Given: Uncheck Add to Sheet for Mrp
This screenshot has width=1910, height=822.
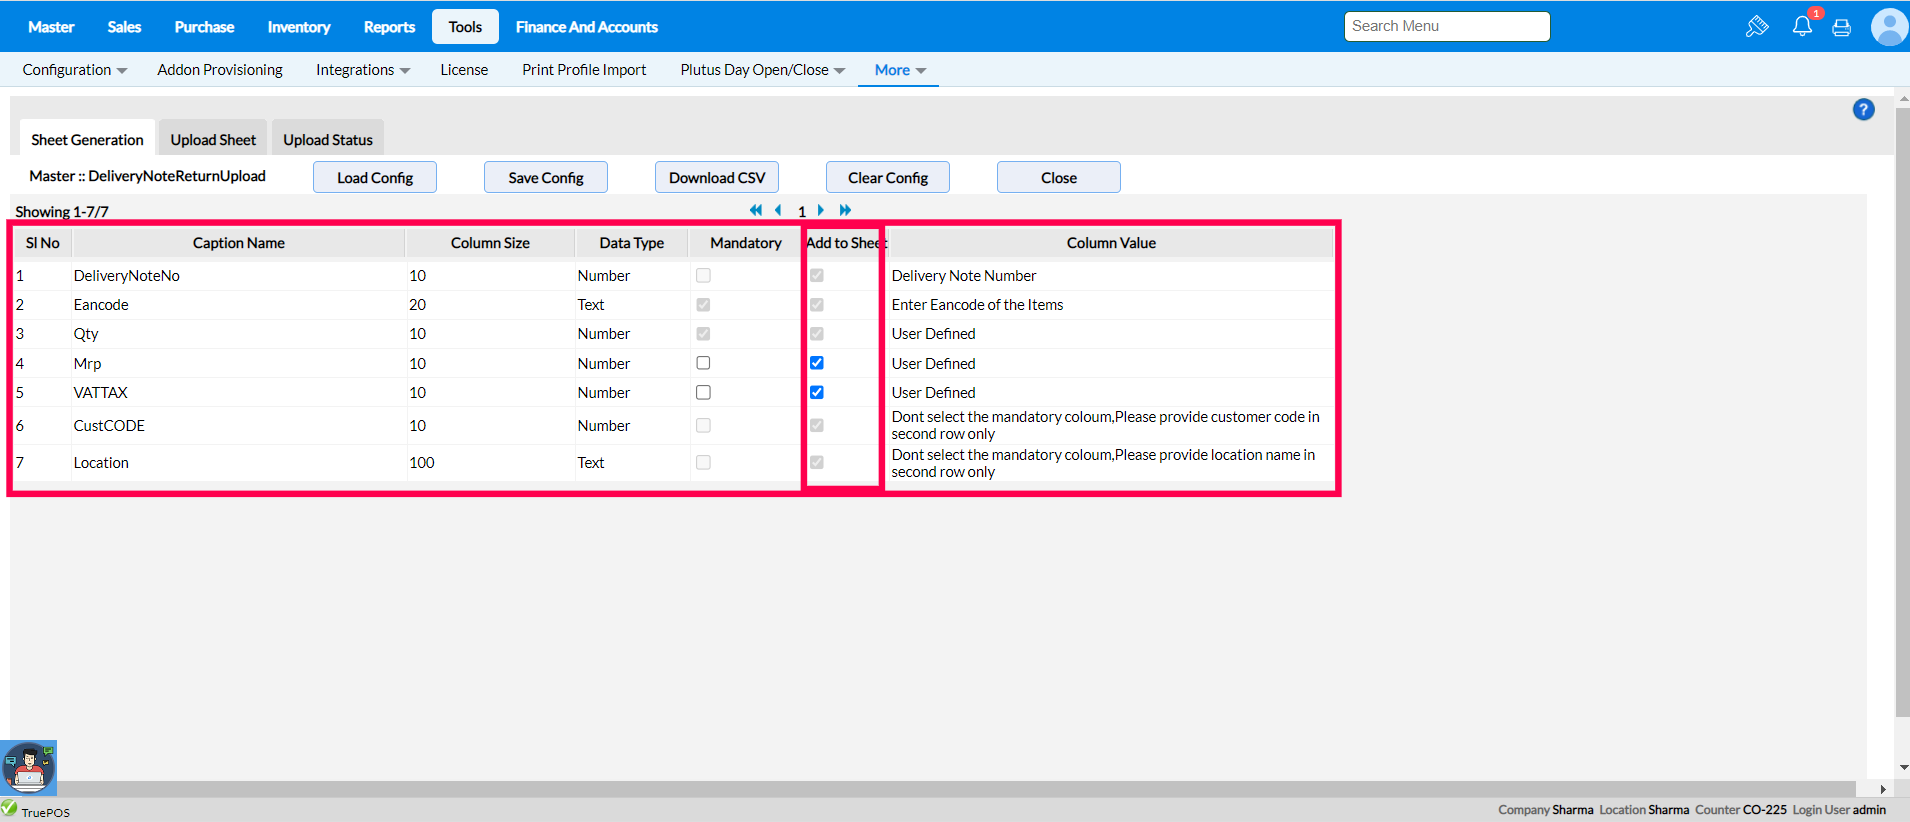Looking at the screenshot, I should 817,363.
